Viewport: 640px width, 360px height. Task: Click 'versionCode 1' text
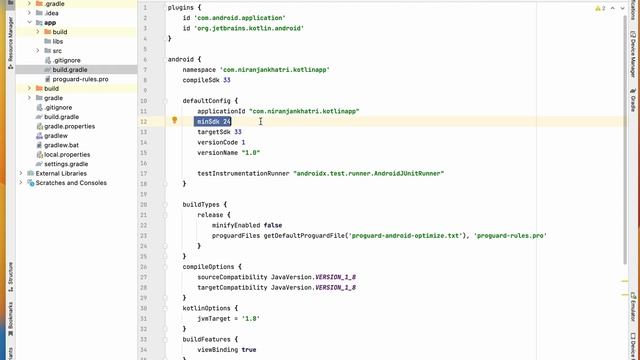click(x=221, y=142)
